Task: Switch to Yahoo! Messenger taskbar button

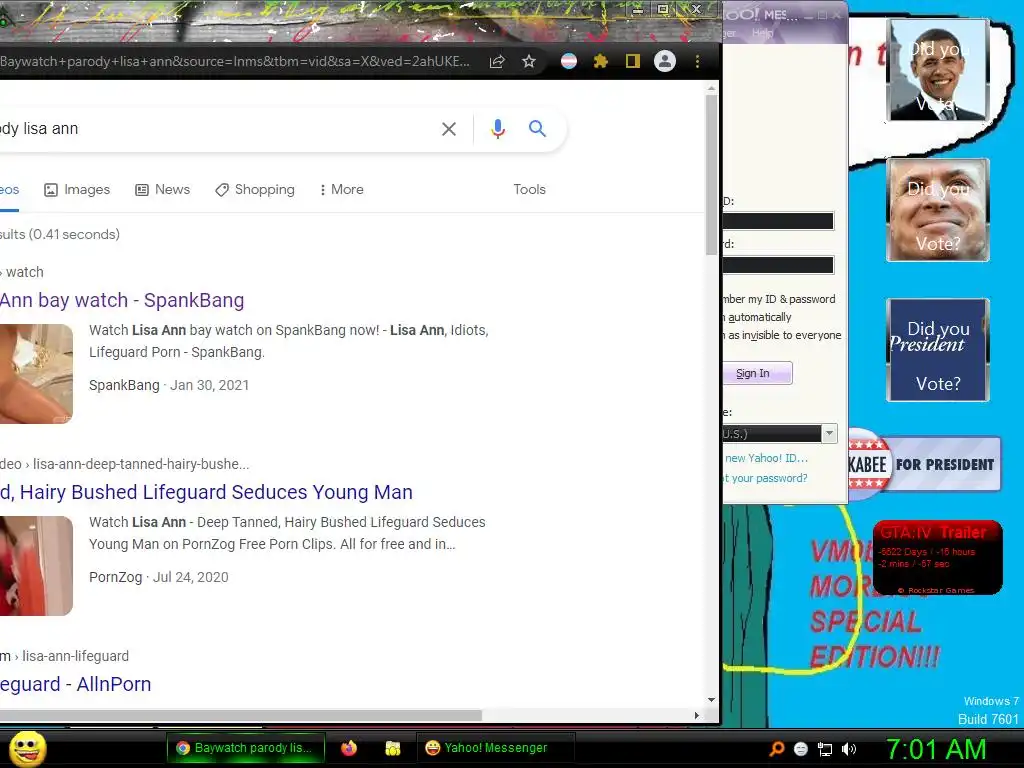Action: click(x=496, y=748)
